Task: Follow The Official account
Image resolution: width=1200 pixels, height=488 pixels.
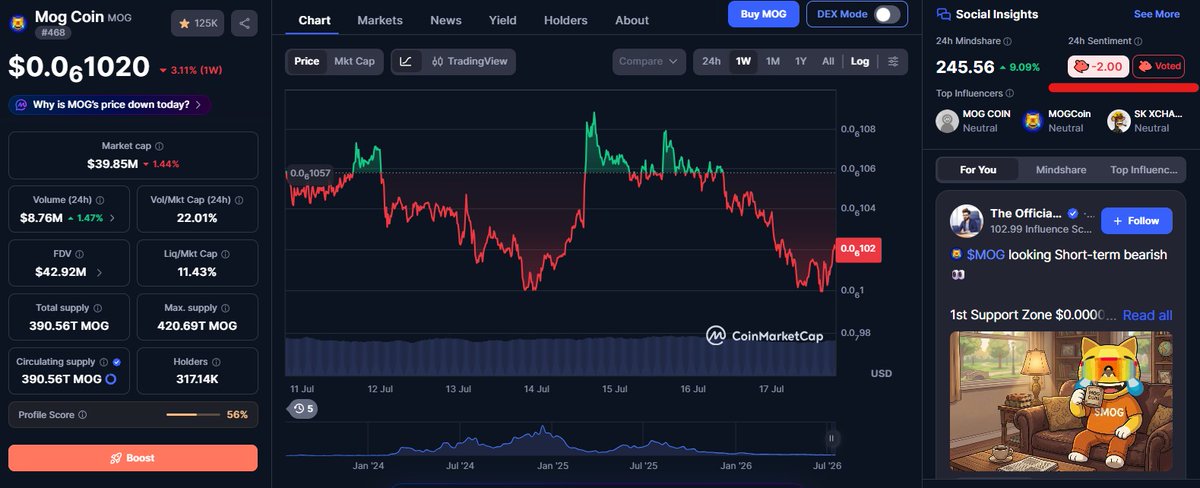Action: coord(1136,221)
